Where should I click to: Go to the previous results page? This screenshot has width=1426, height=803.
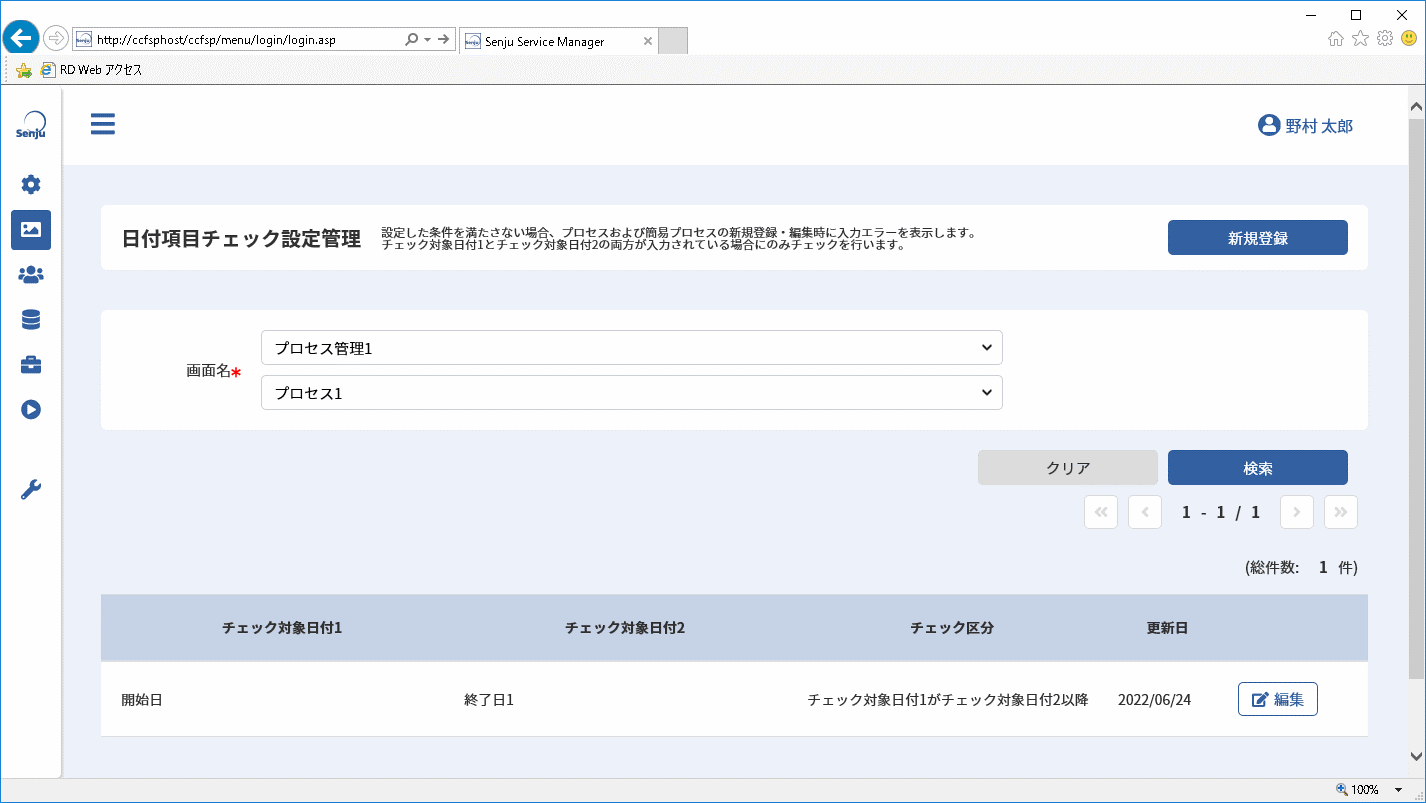point(1145,512)
